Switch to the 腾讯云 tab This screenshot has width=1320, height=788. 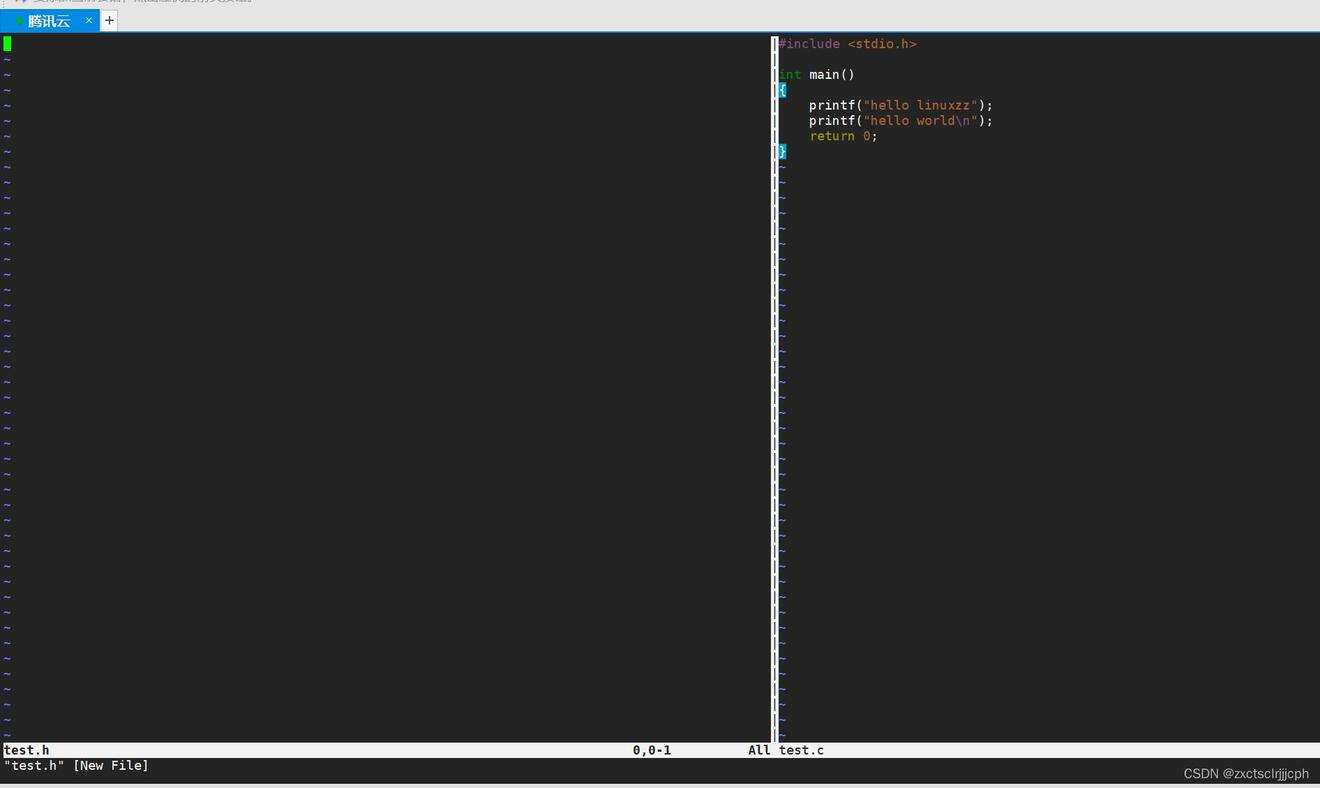coord(48,21)
